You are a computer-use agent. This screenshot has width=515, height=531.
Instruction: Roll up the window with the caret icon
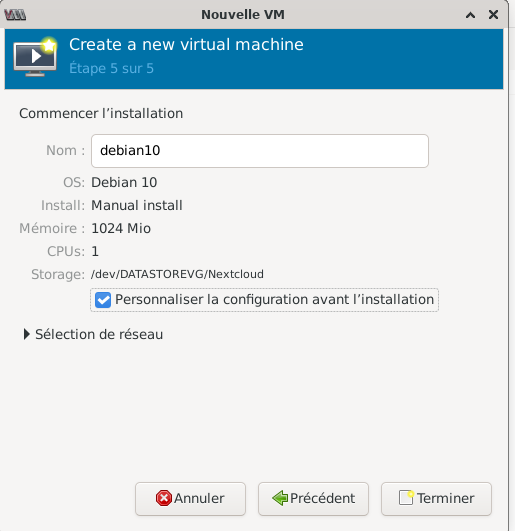tap(470, 15)
